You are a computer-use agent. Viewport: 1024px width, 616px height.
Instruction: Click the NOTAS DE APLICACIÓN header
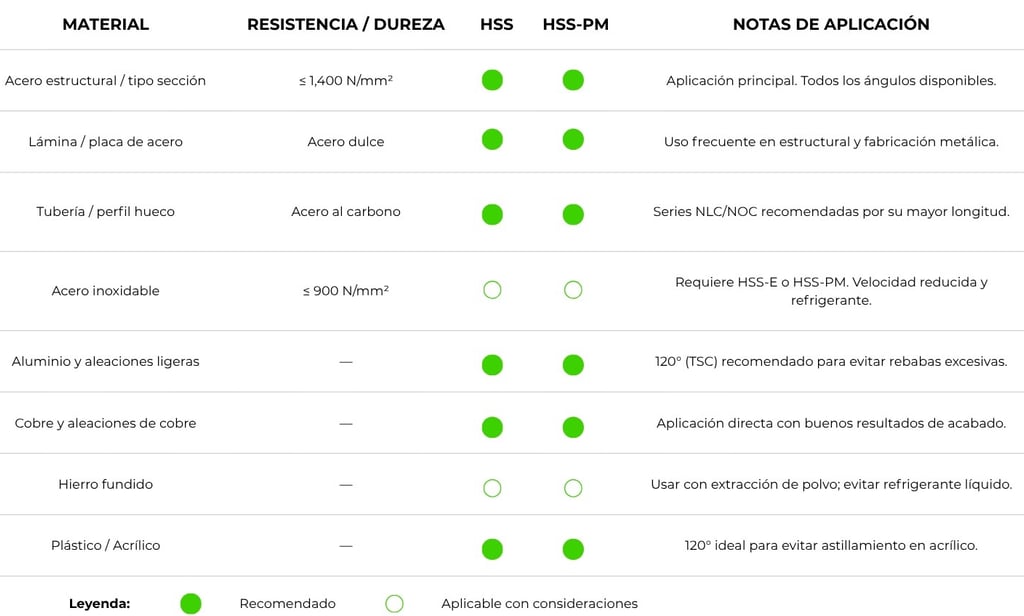pos(831,24)
